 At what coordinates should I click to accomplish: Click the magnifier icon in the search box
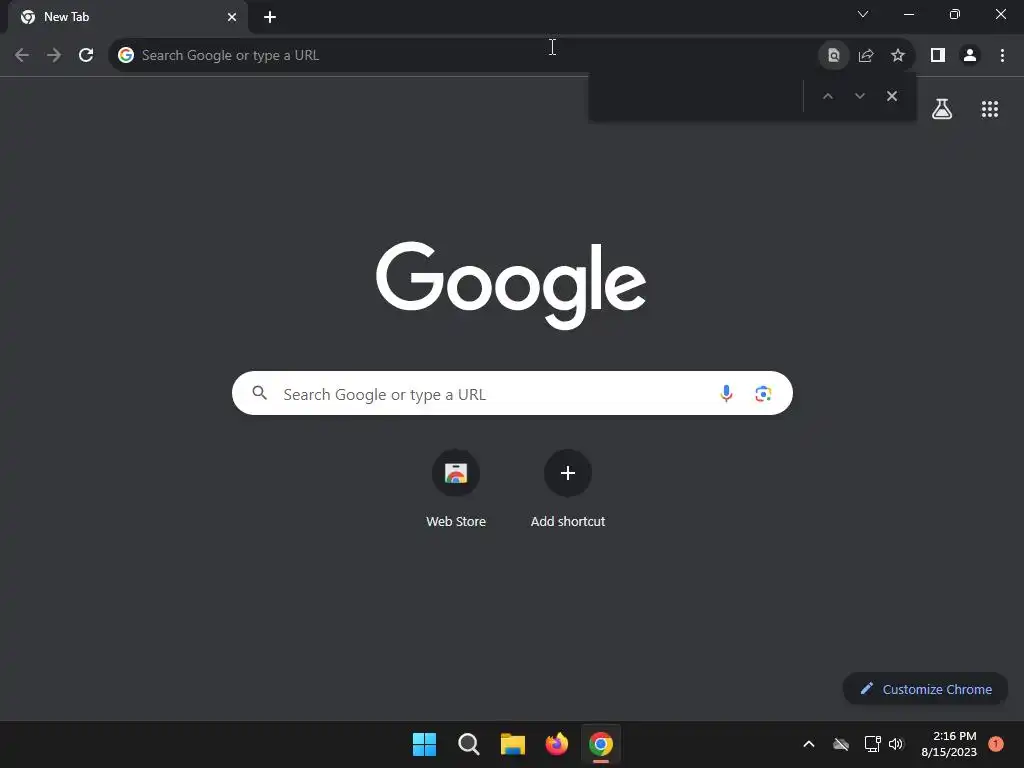coord(259,392)
